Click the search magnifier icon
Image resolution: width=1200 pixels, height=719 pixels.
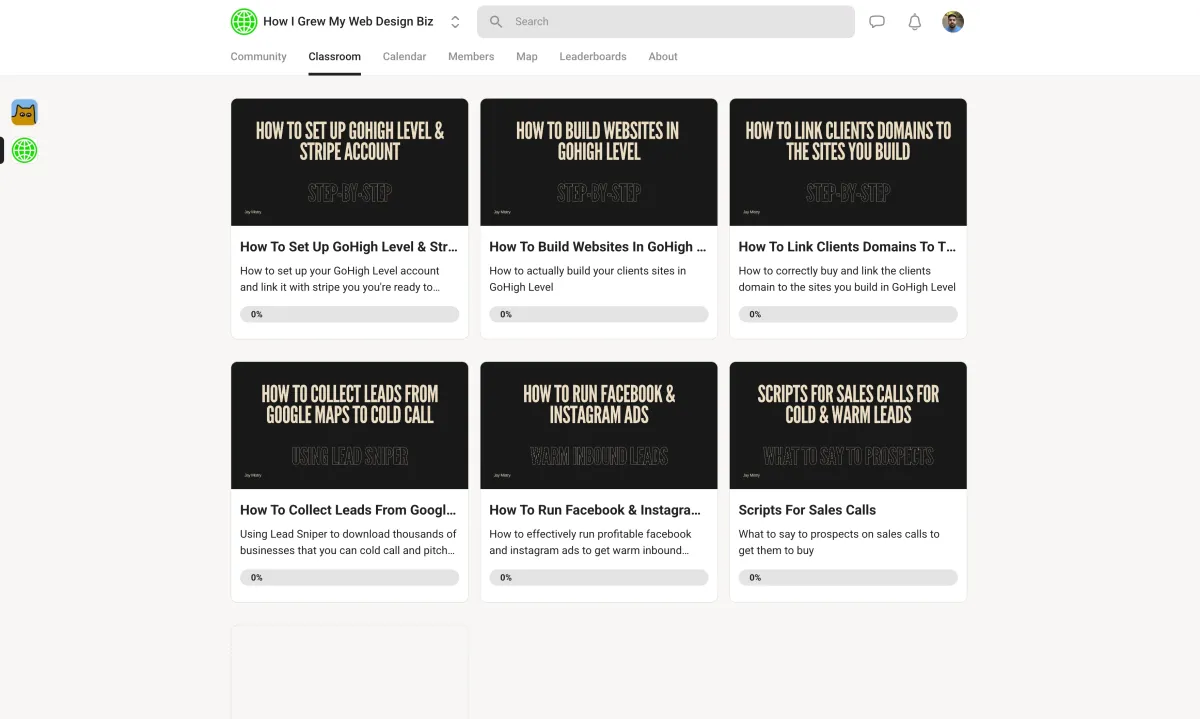click(x=496, y=22)
